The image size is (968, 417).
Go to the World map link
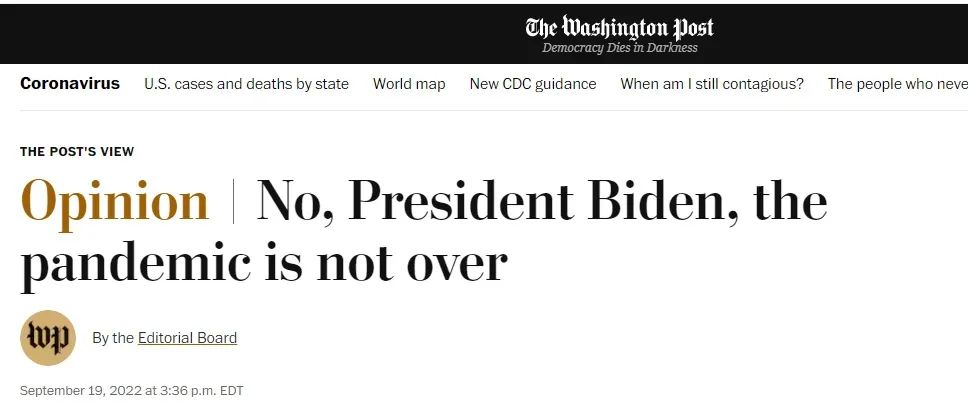[409, 84]
